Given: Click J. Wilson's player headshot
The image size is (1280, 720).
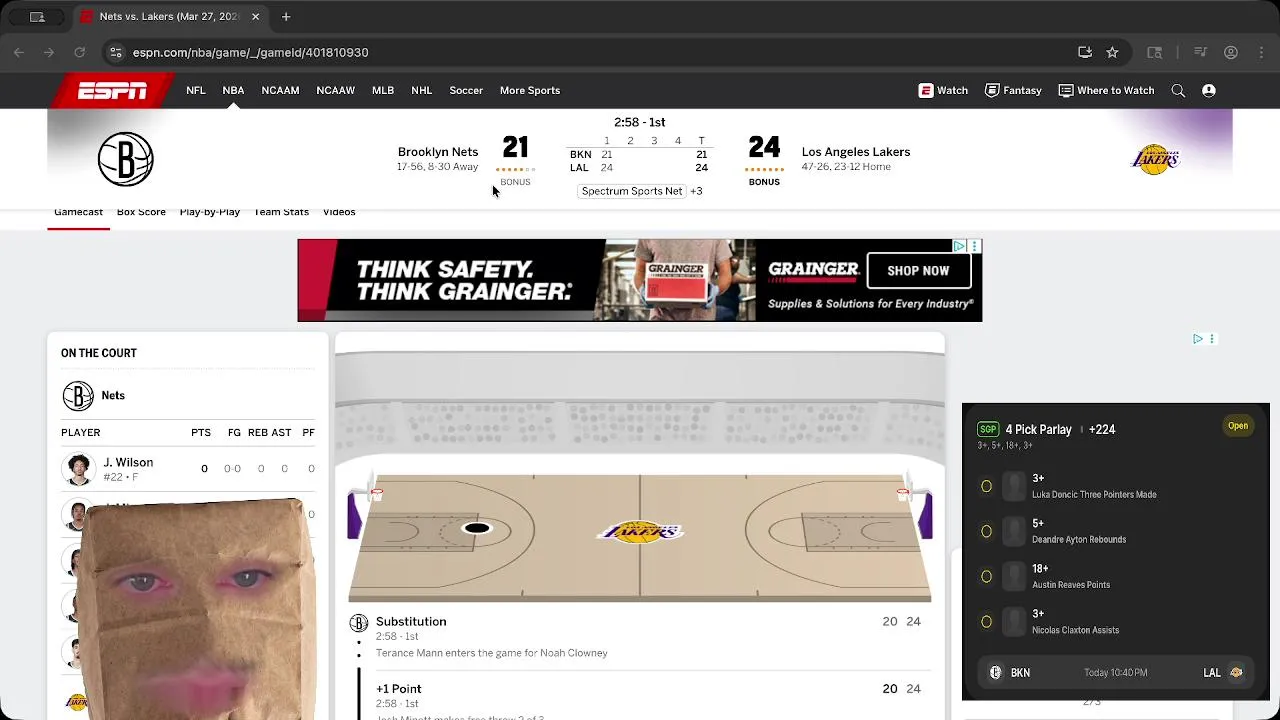Looking at the screenshot, I should point(78,469).
